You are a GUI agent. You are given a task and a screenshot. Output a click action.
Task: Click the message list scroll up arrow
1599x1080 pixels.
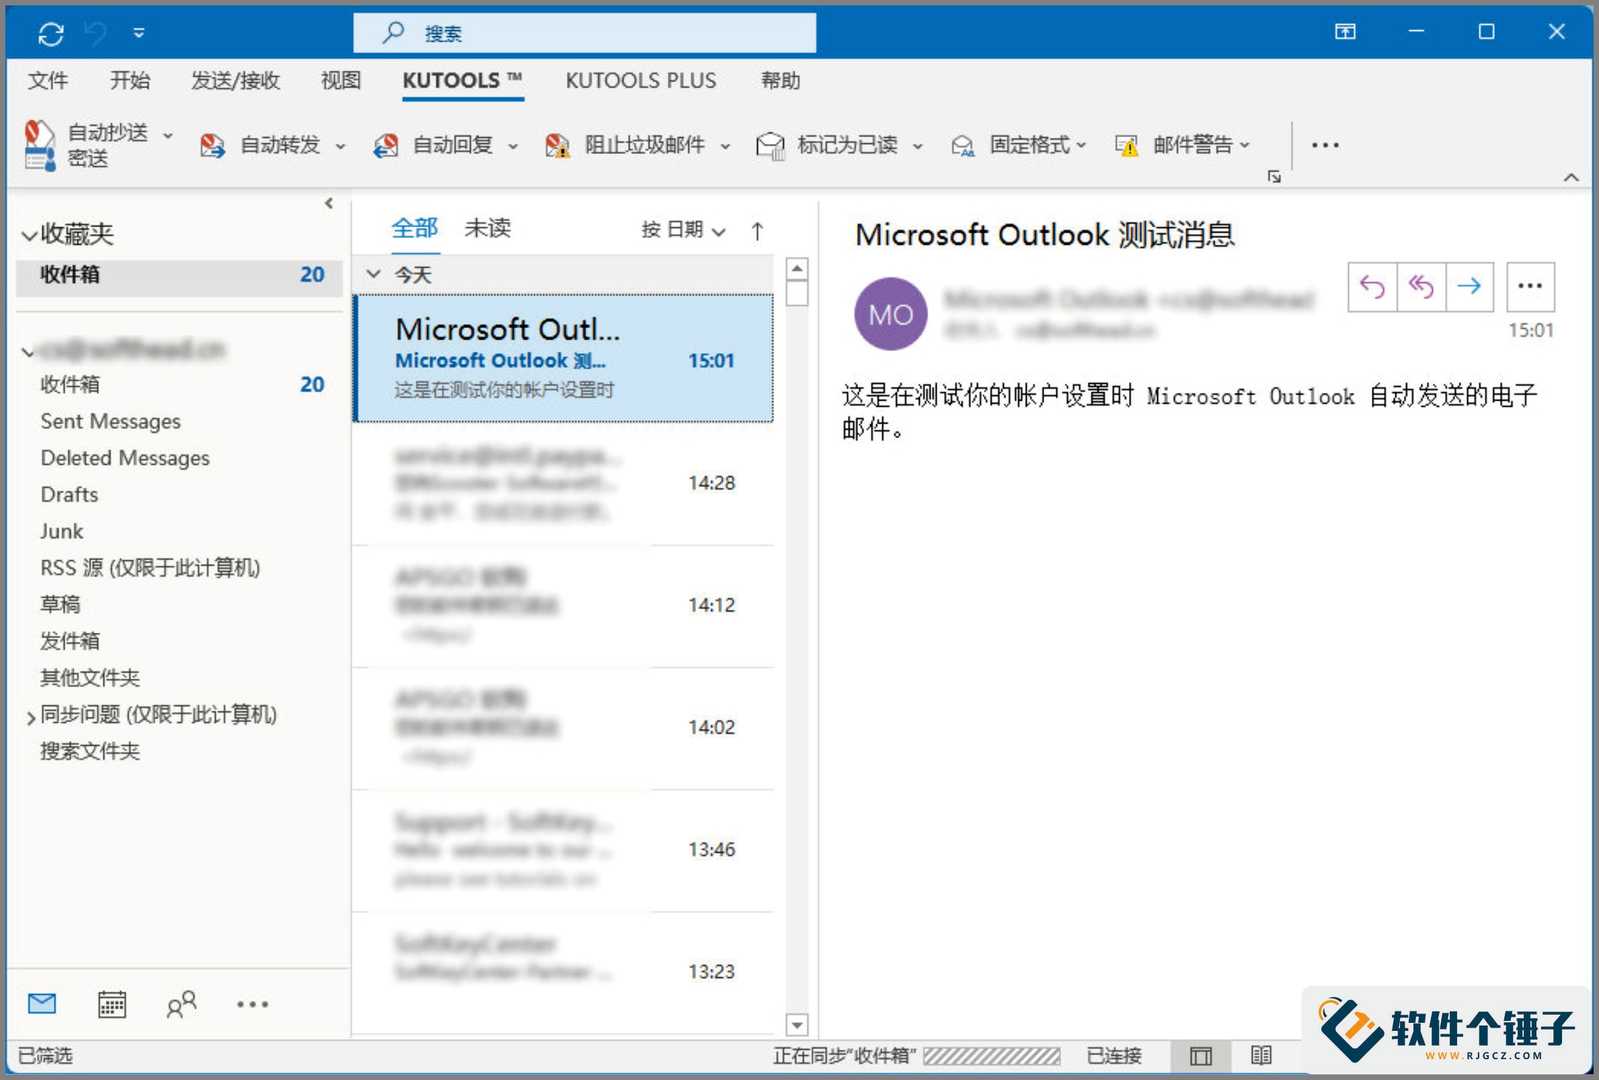pos(797,269)
